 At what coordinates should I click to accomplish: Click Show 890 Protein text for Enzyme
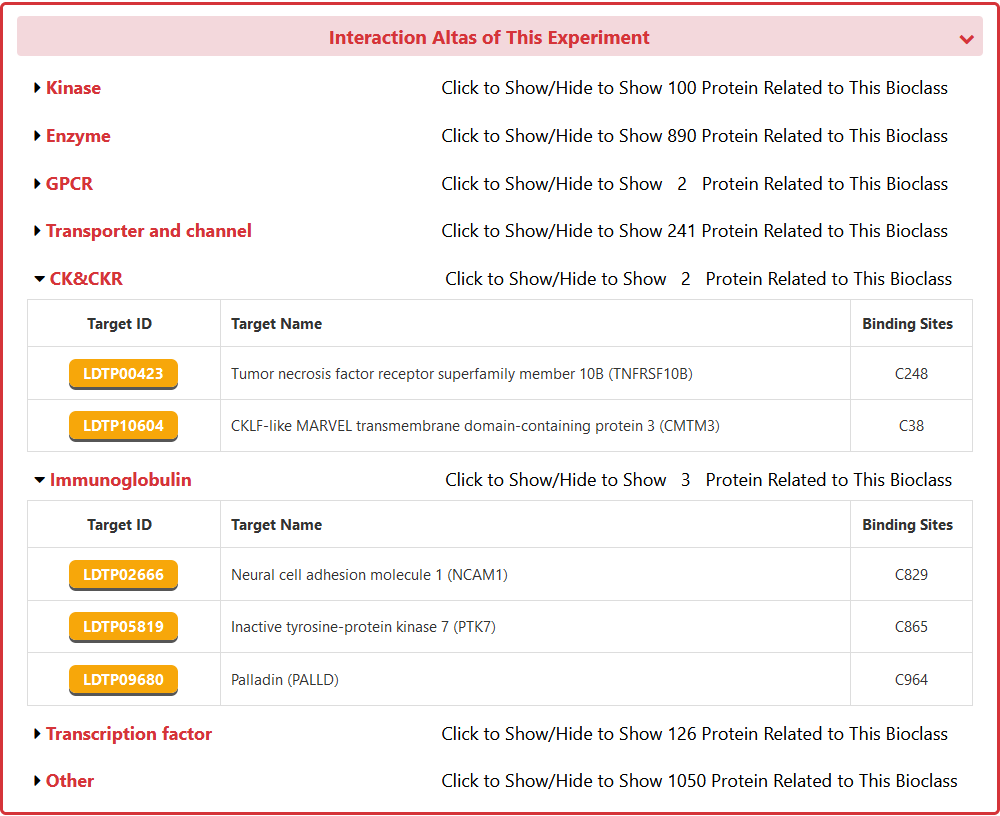pyautogui.click(x=694, y=136)
